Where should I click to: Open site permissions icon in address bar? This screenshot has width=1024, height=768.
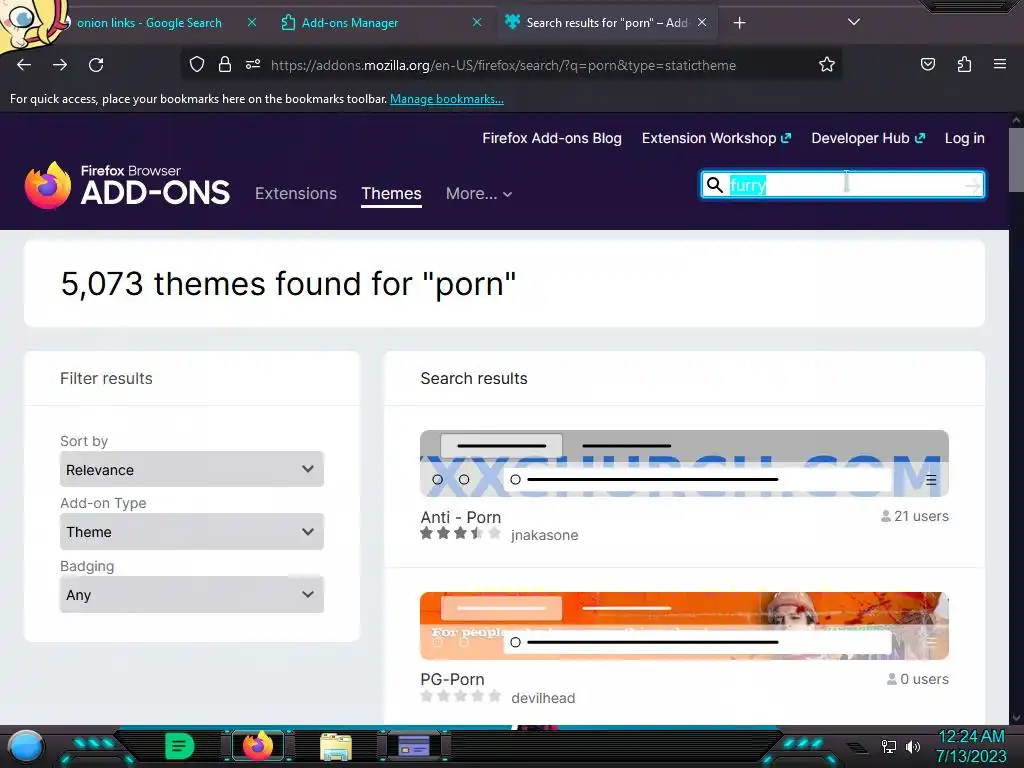pyautogui.click(x=253, y=65)
